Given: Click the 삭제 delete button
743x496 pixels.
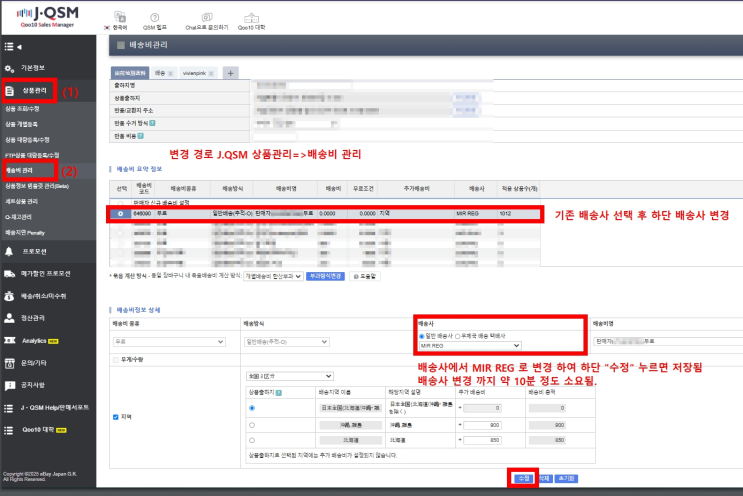Looking at the screenshot, I should pos(544,478).
